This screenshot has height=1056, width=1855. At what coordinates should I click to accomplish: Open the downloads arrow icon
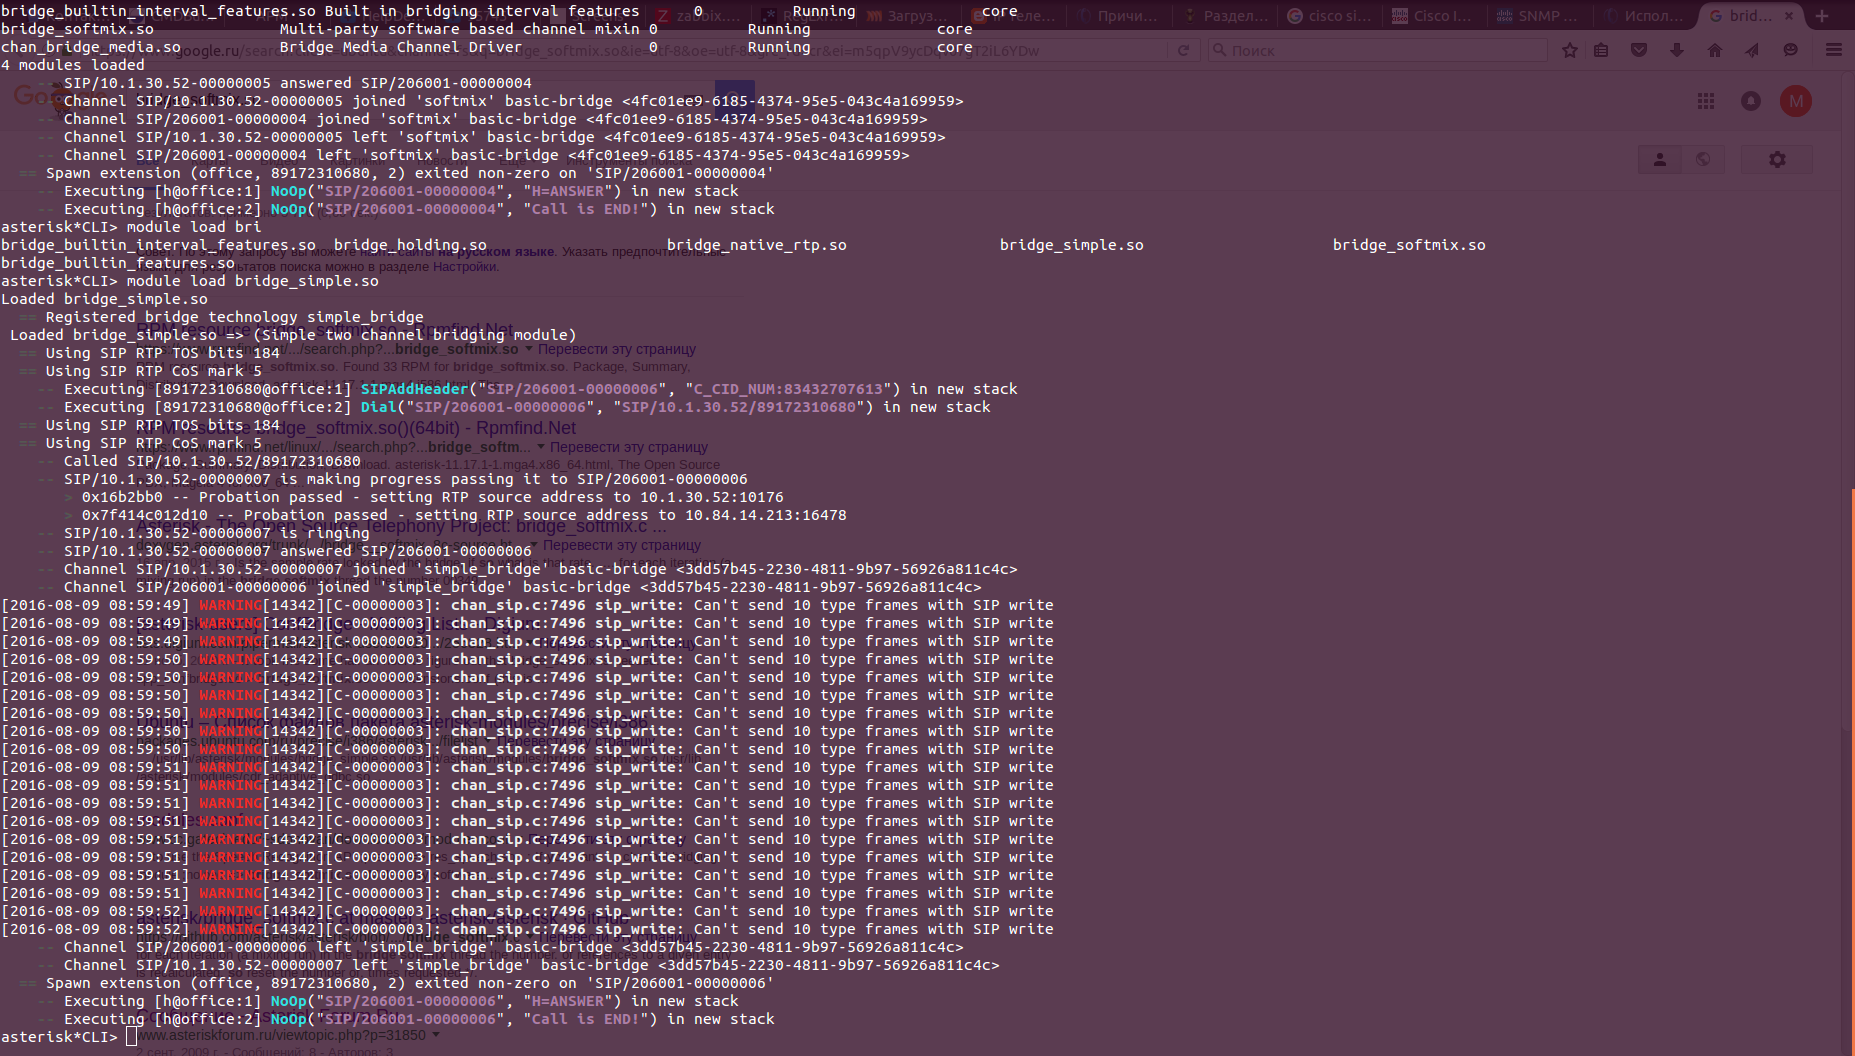click(x=1677, y=50)
